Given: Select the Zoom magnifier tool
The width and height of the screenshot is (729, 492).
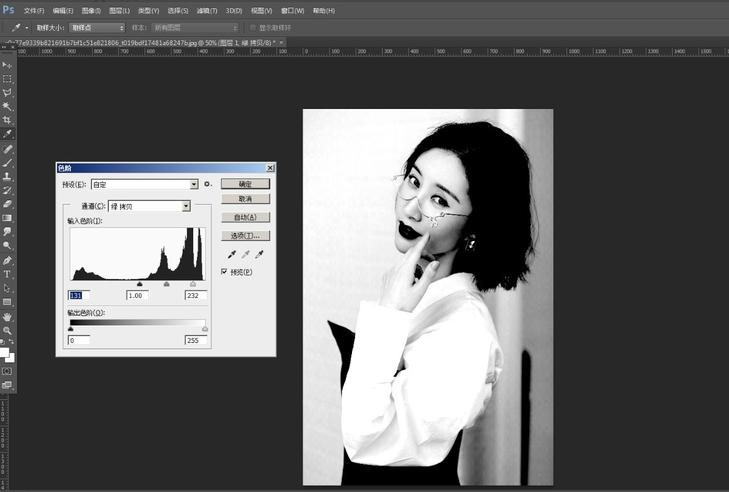Looking at the screenshot, I should [x=7, y=330].
